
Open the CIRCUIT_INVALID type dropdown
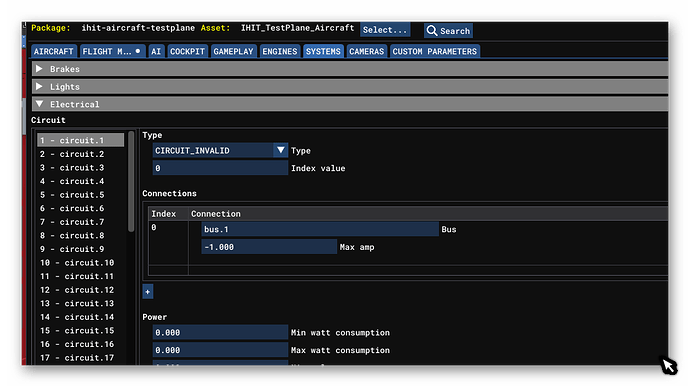point(220,151)
